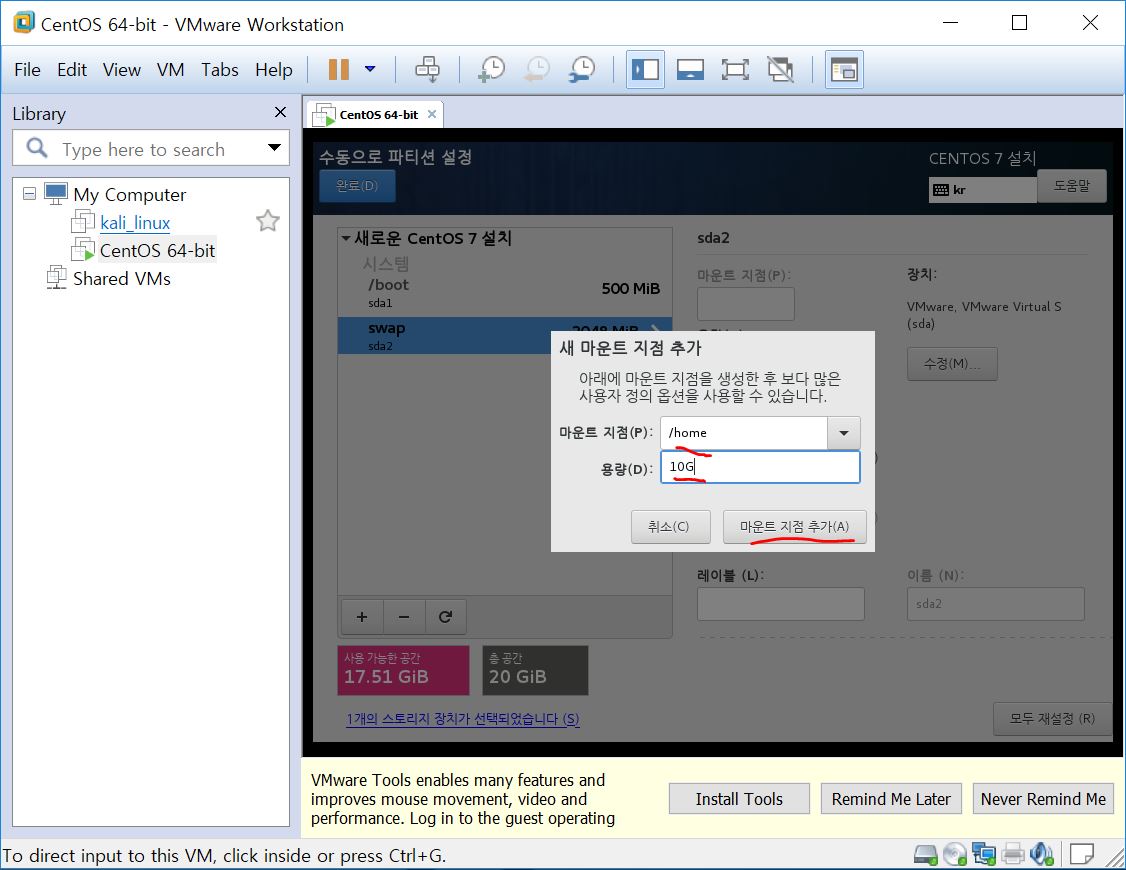Image resolution: width=1126 pixels, height=870 pixels.
Task: Take a snapshot of this virtual machine
Action: pos(492,70)
